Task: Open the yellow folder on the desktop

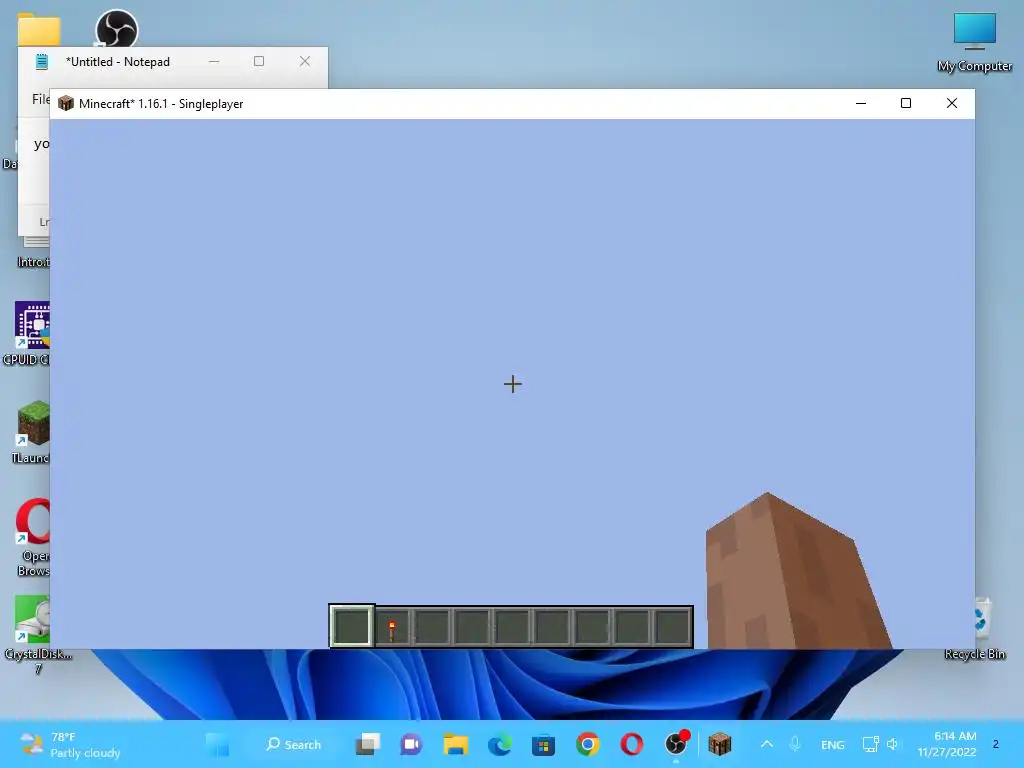Action: [39, 30]
